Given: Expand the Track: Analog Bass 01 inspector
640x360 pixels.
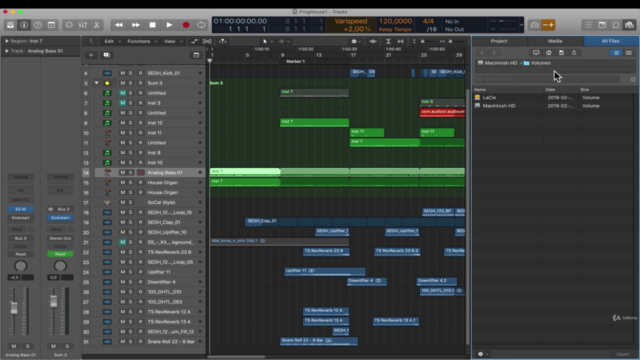Looking at the screenshot, I should click(7, 51).
